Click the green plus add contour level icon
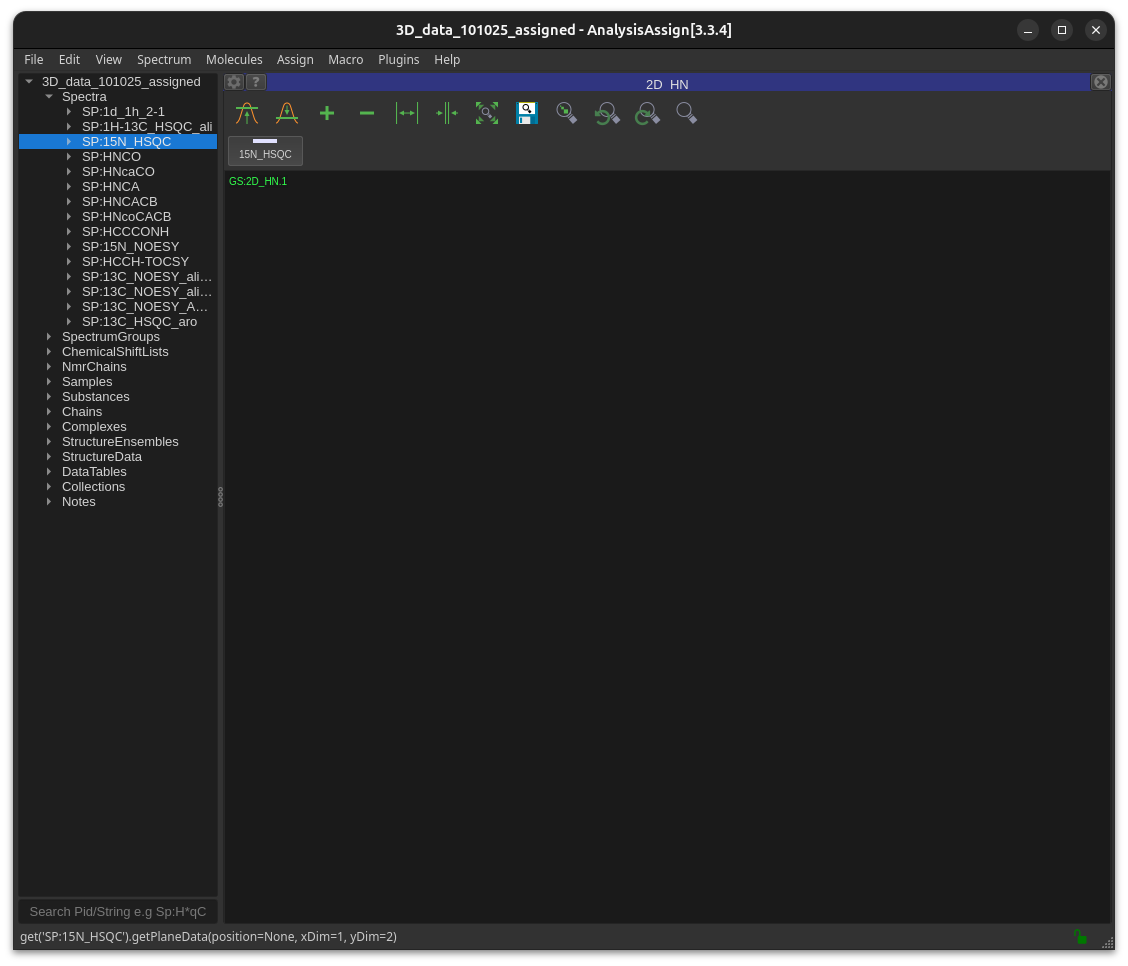This screenshot has height=966, width=1128. [327, 113]
